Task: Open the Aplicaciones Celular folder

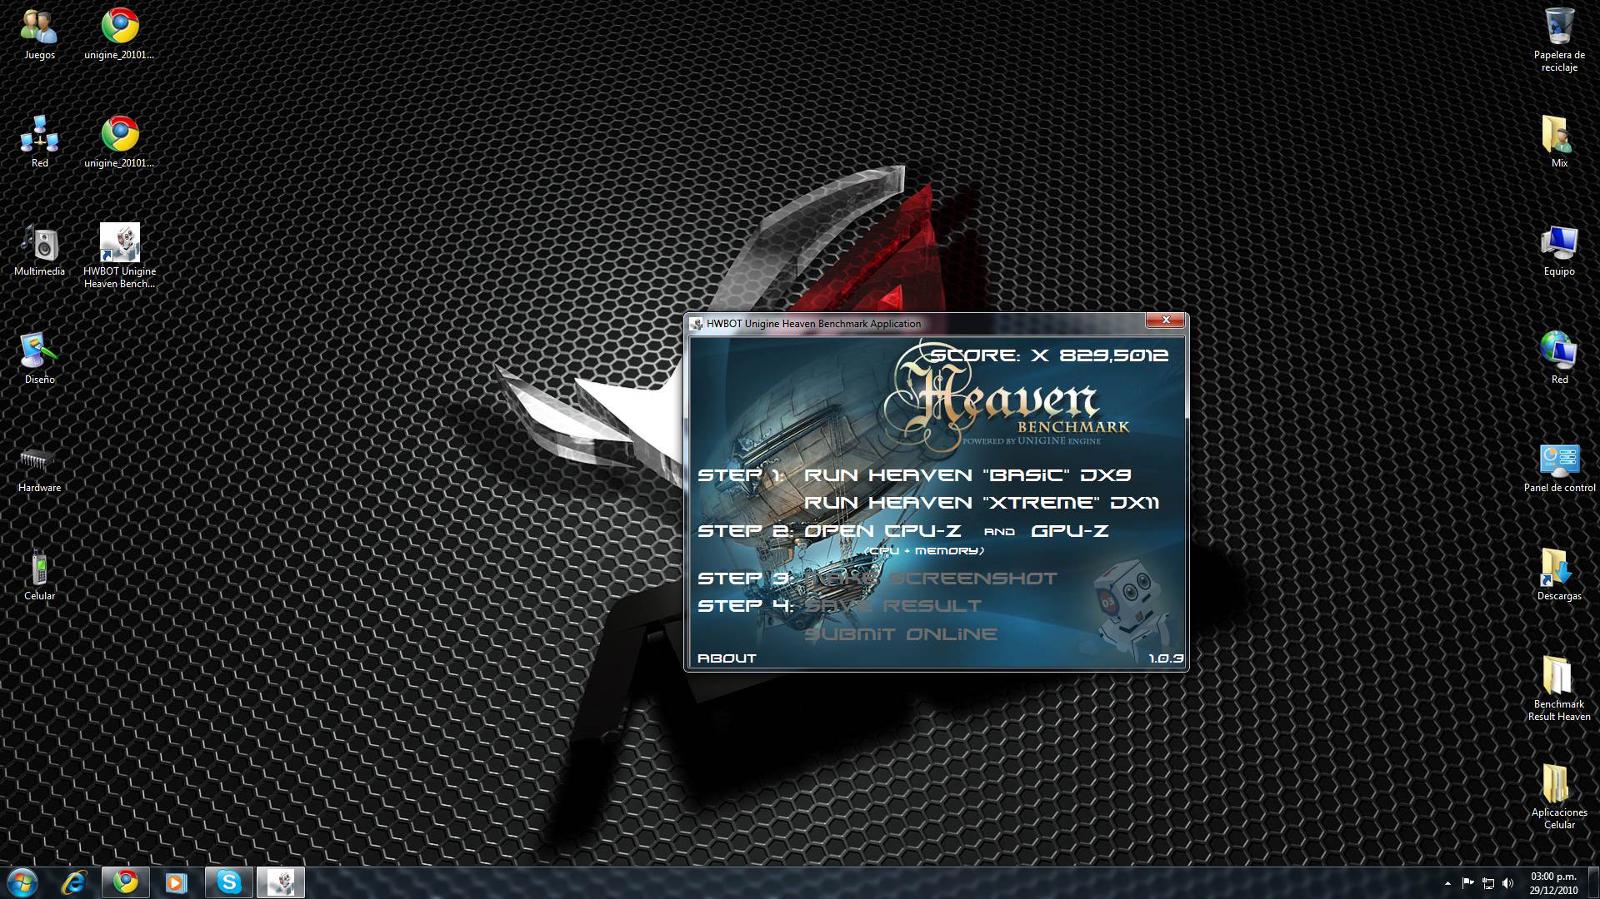Action: coord(1559,796)
